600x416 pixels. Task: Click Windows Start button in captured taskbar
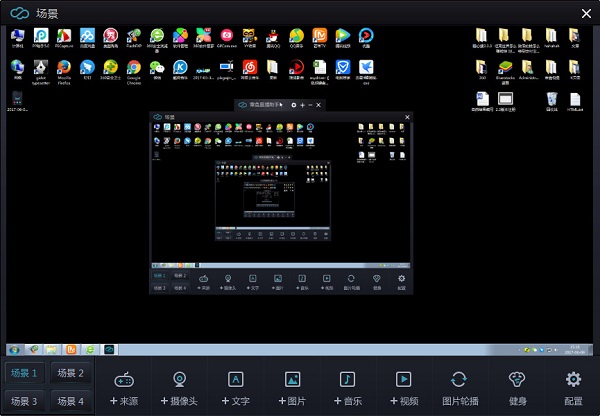tap(15, 349)
